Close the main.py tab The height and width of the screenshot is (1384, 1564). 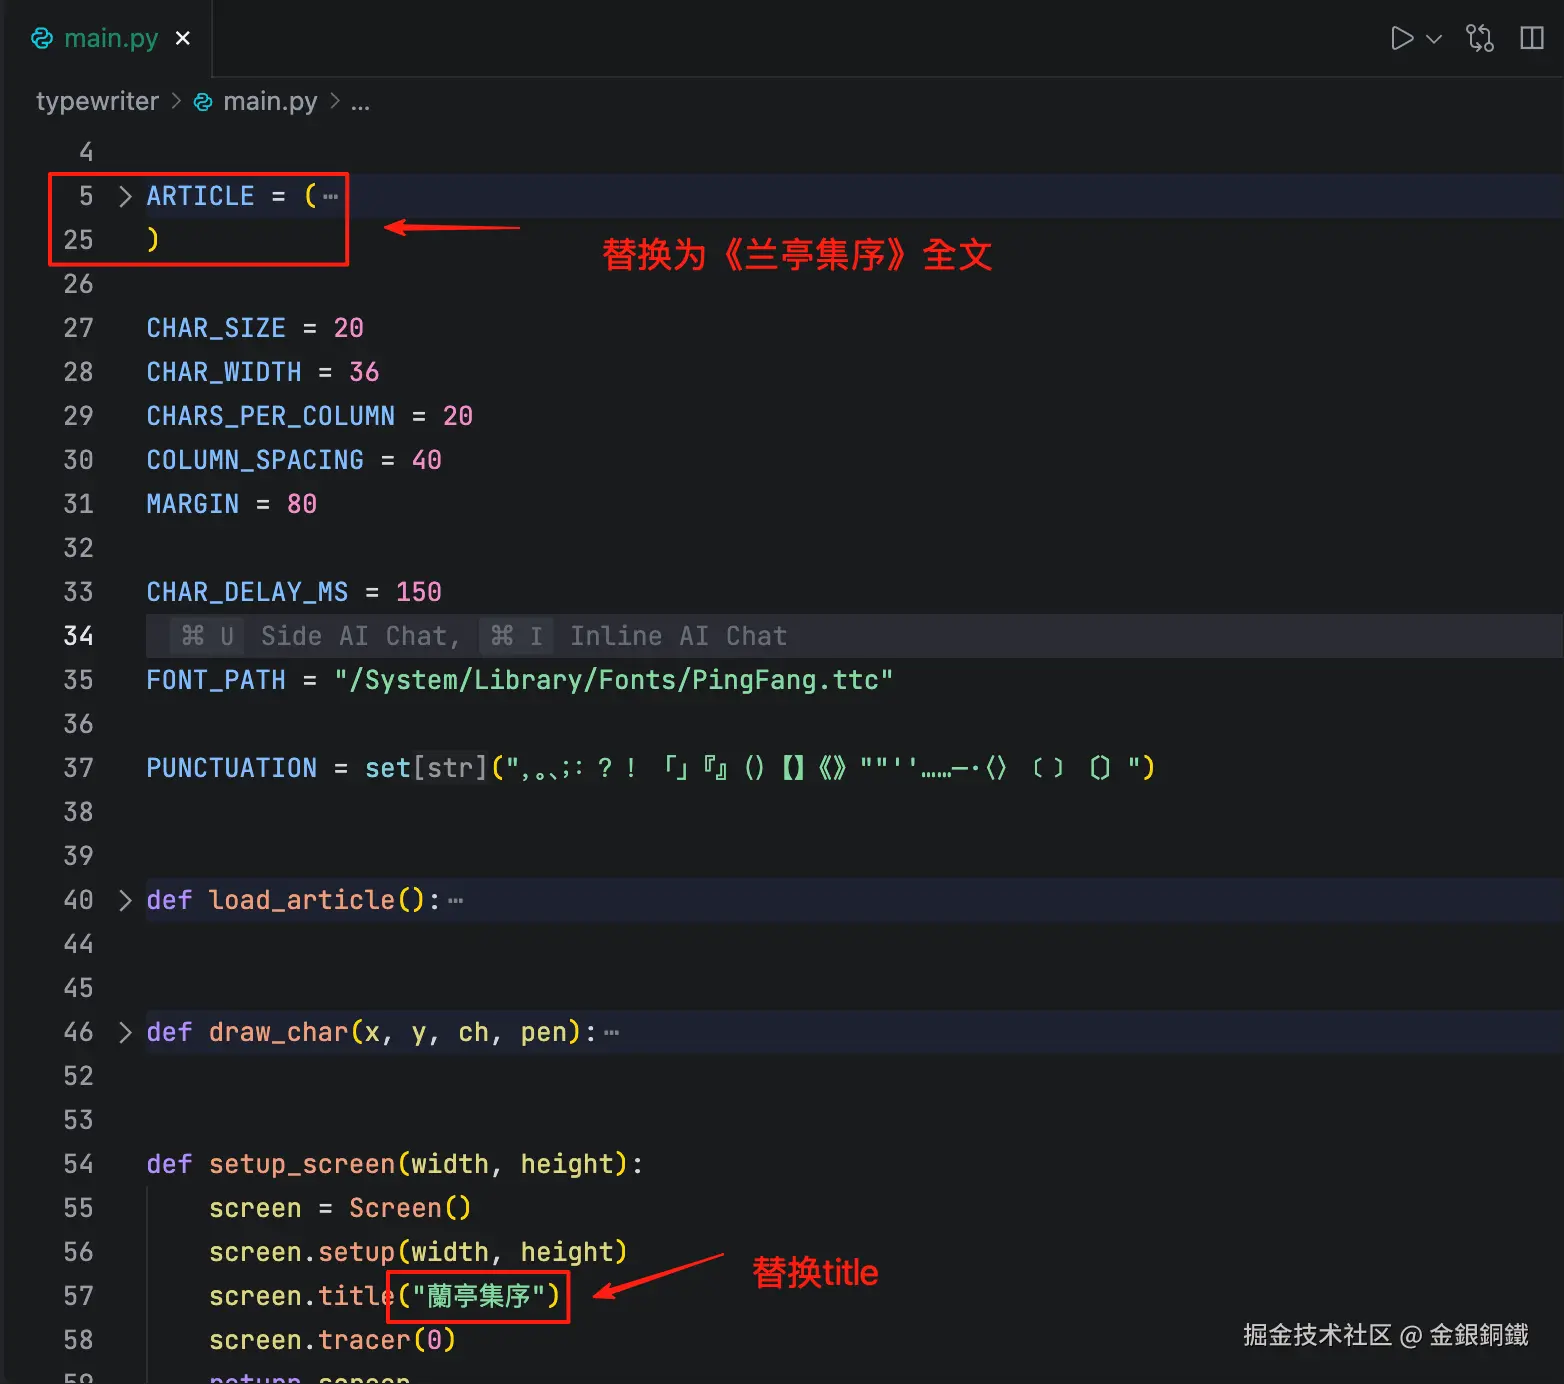tap(183, 38)
